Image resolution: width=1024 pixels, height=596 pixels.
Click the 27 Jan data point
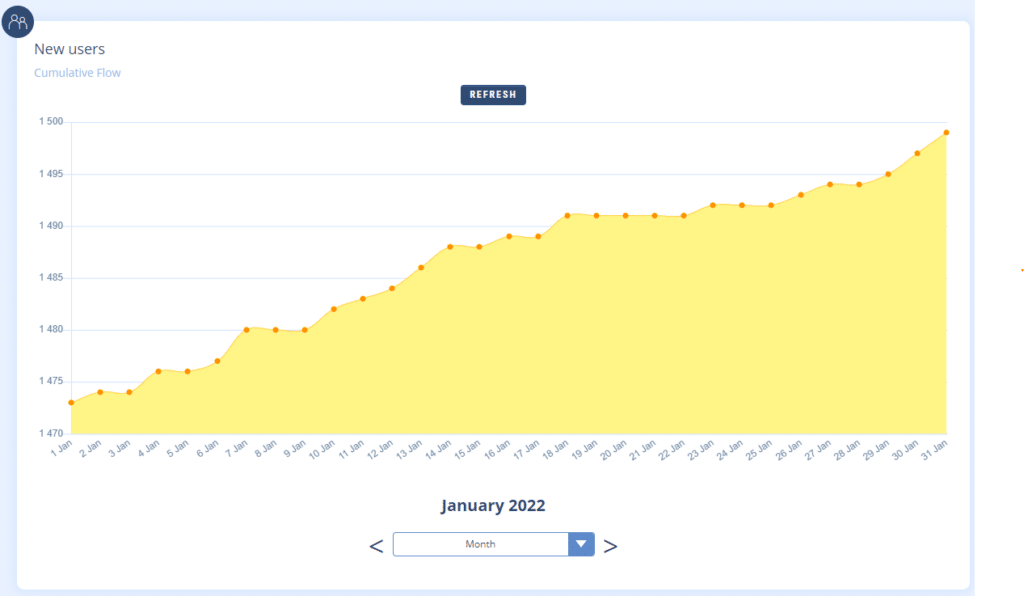tap(830, 184)
